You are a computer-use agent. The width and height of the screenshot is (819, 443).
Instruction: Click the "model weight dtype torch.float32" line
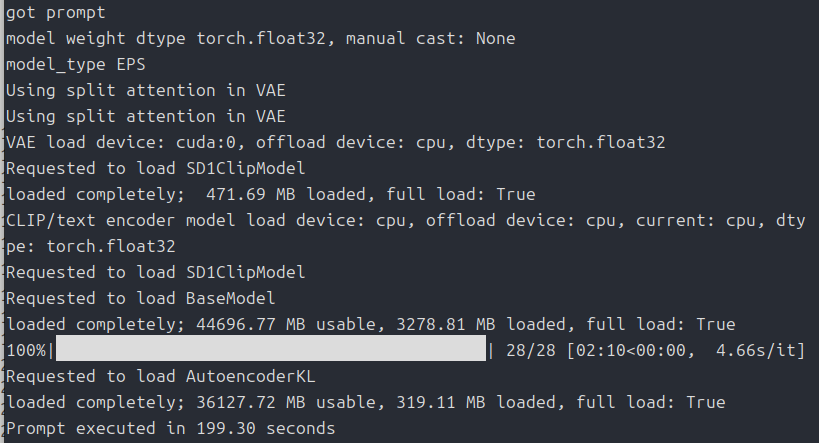coord(260,38)
